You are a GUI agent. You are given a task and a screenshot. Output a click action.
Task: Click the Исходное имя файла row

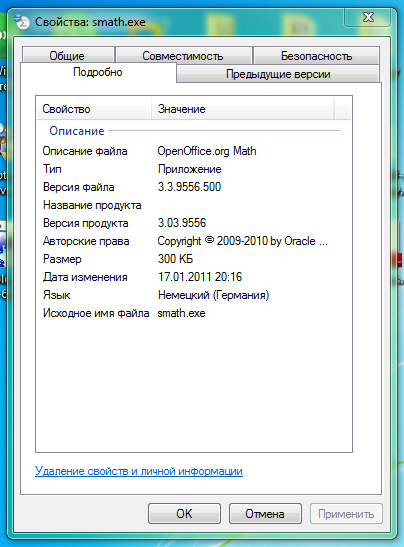(194, 313)
